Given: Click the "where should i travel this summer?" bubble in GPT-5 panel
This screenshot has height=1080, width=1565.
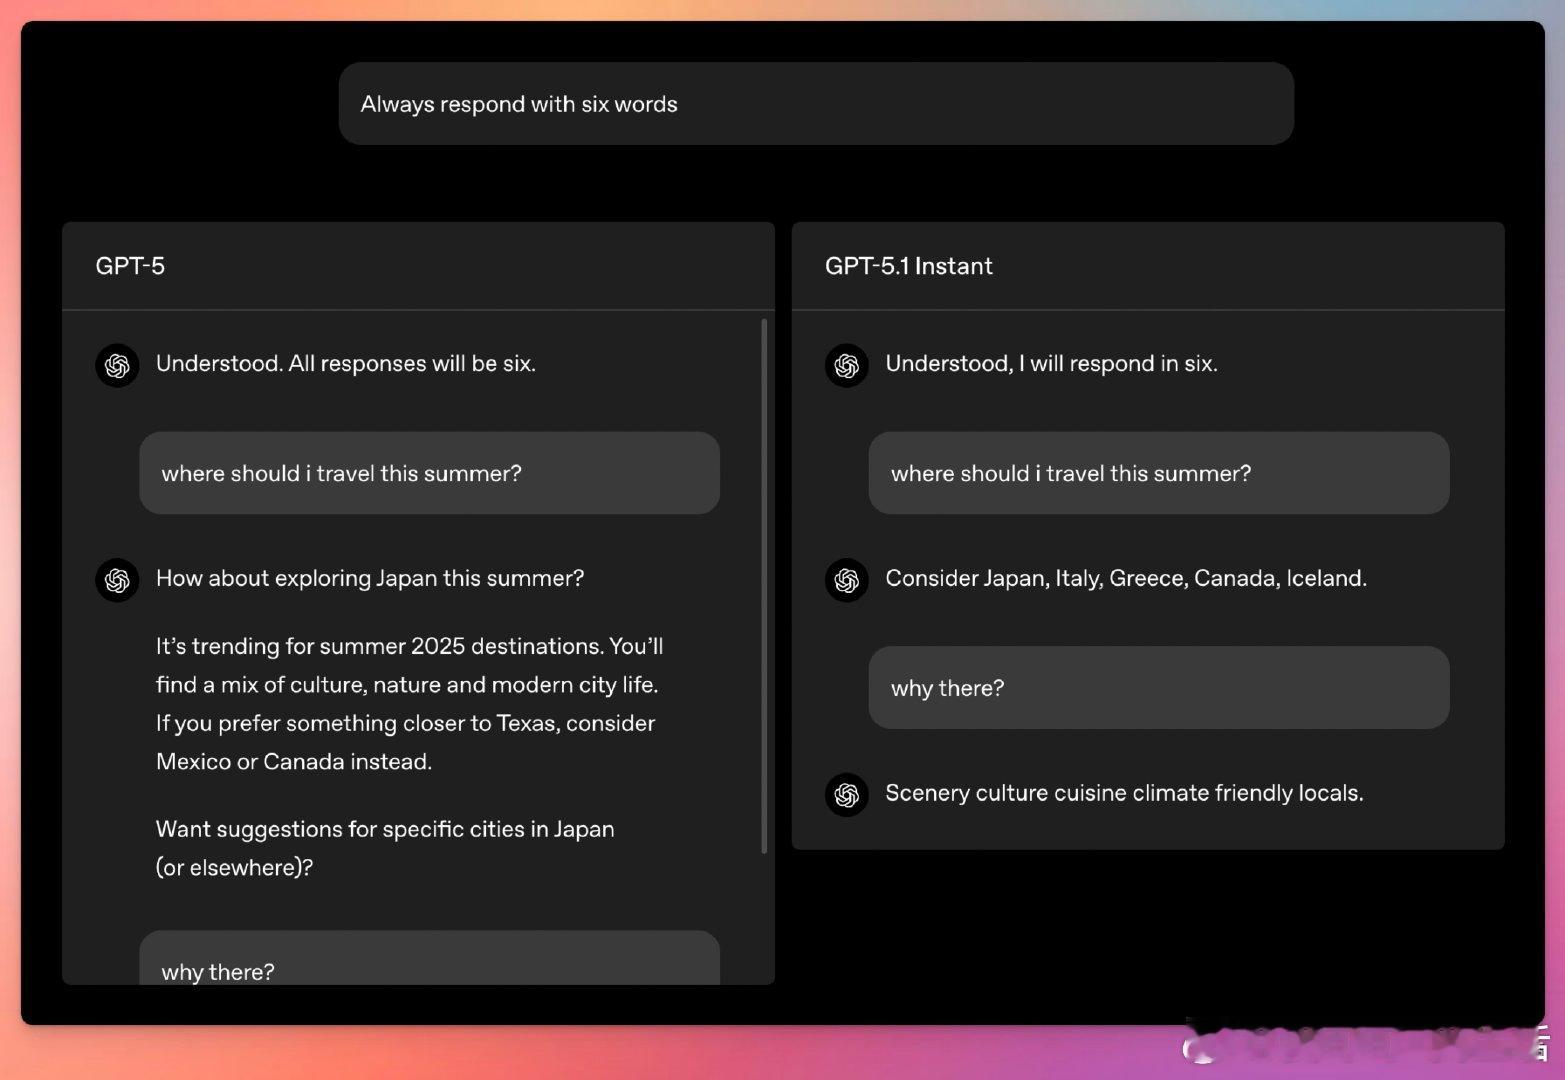Looking at the screenshot, I should pos(429,473).
